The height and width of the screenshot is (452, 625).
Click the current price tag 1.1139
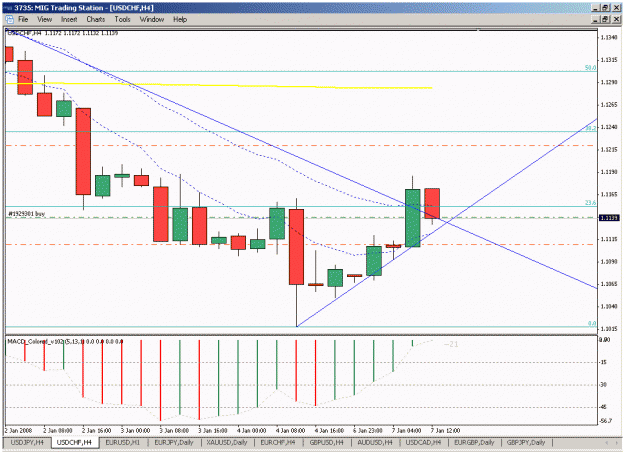click(609, 218)
